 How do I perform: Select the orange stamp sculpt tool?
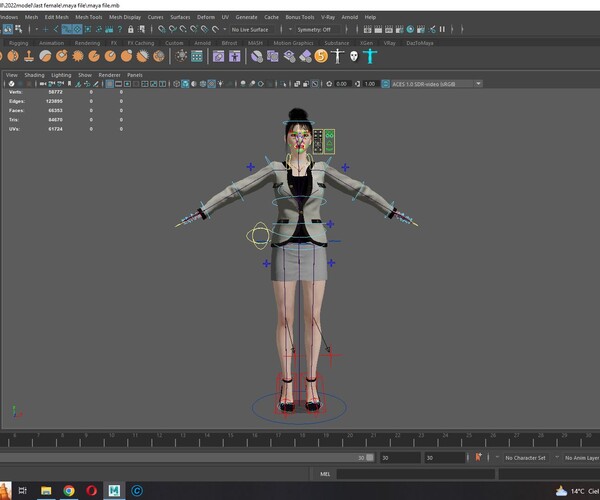click(x=29, y=56)
